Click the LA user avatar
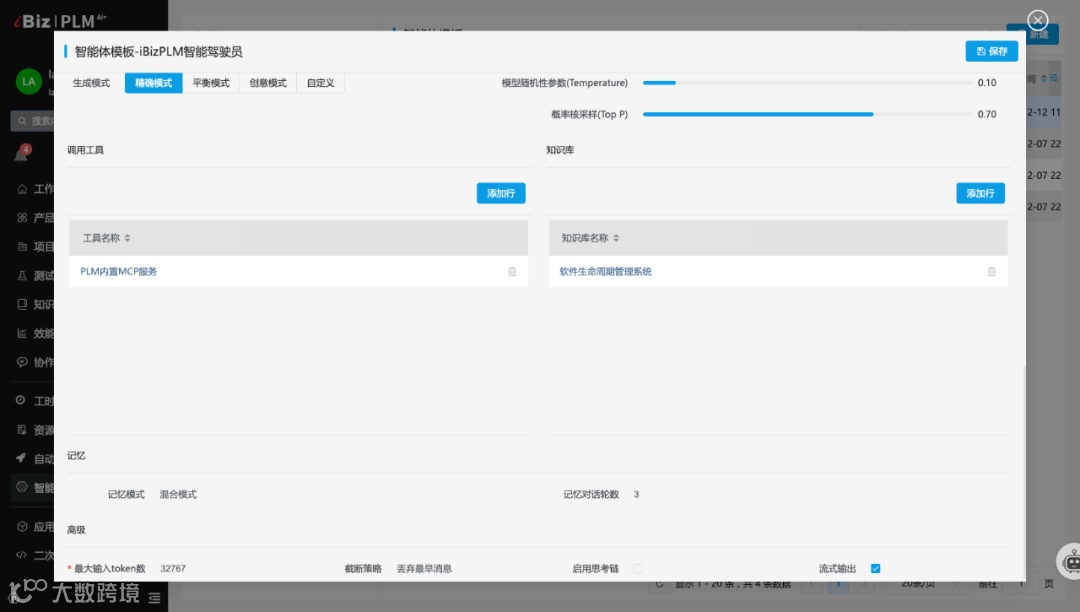This screenshot has height=612, width=1080. click(x=28, y=81)
